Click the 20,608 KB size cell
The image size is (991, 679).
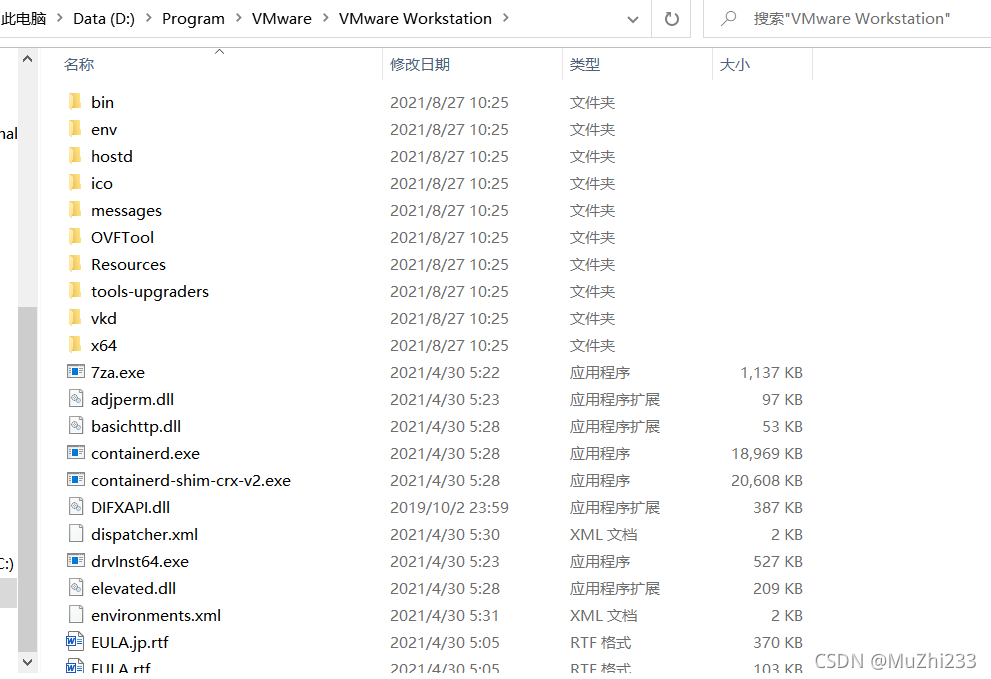tap(767, 480)
